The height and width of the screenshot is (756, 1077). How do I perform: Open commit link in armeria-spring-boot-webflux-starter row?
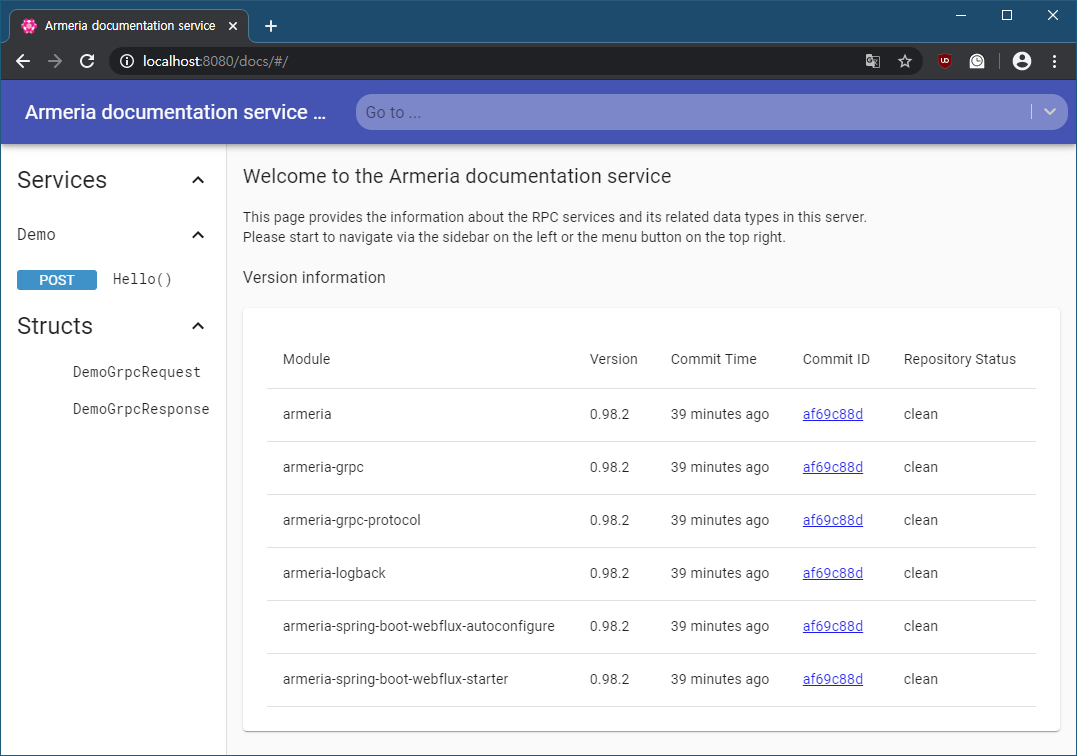[x=832, y=678]
